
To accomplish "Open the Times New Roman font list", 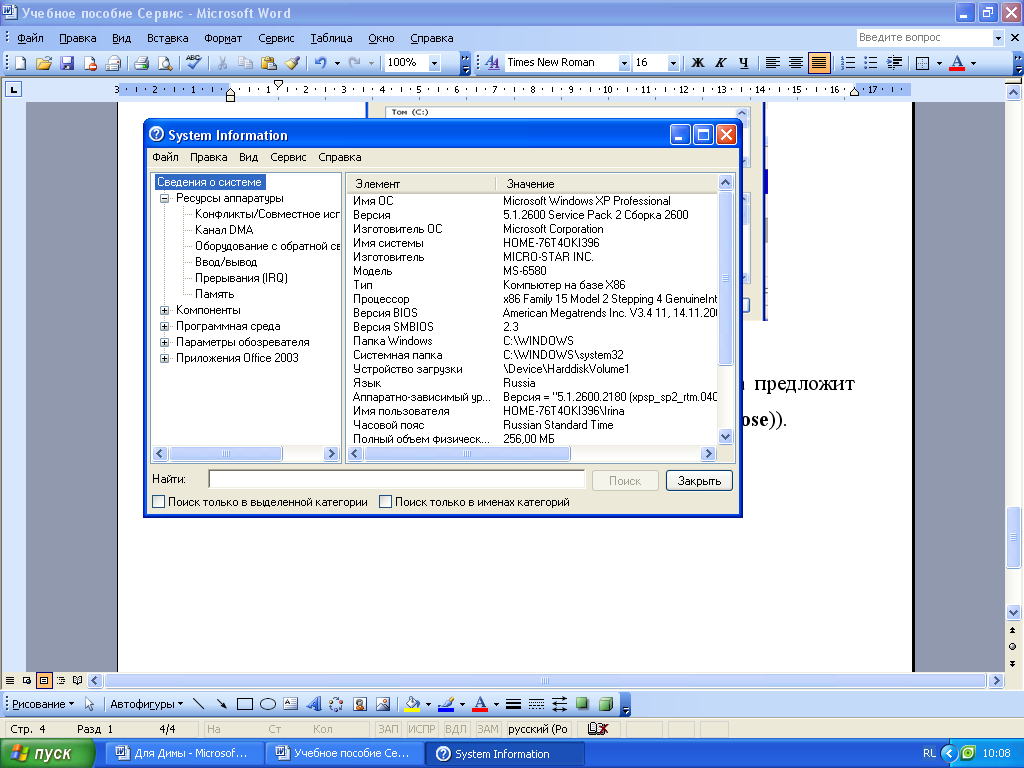I will tap(624, 63).
